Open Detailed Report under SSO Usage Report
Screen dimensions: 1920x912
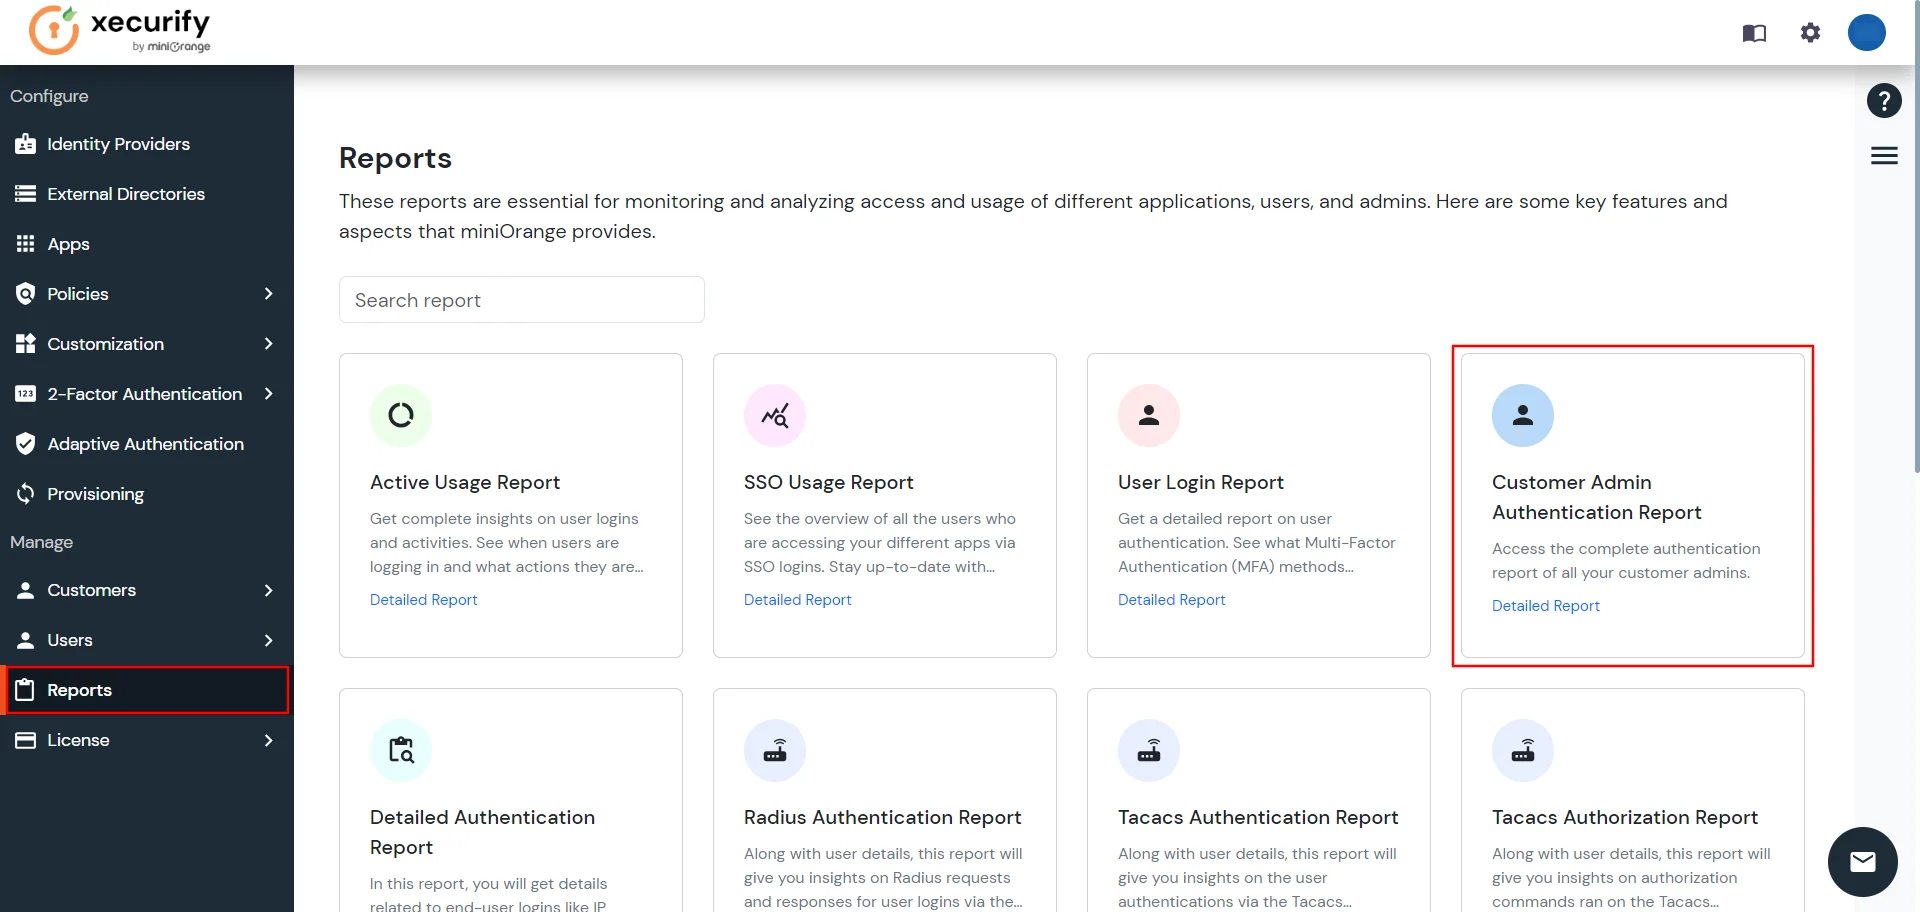click(797, 599)
